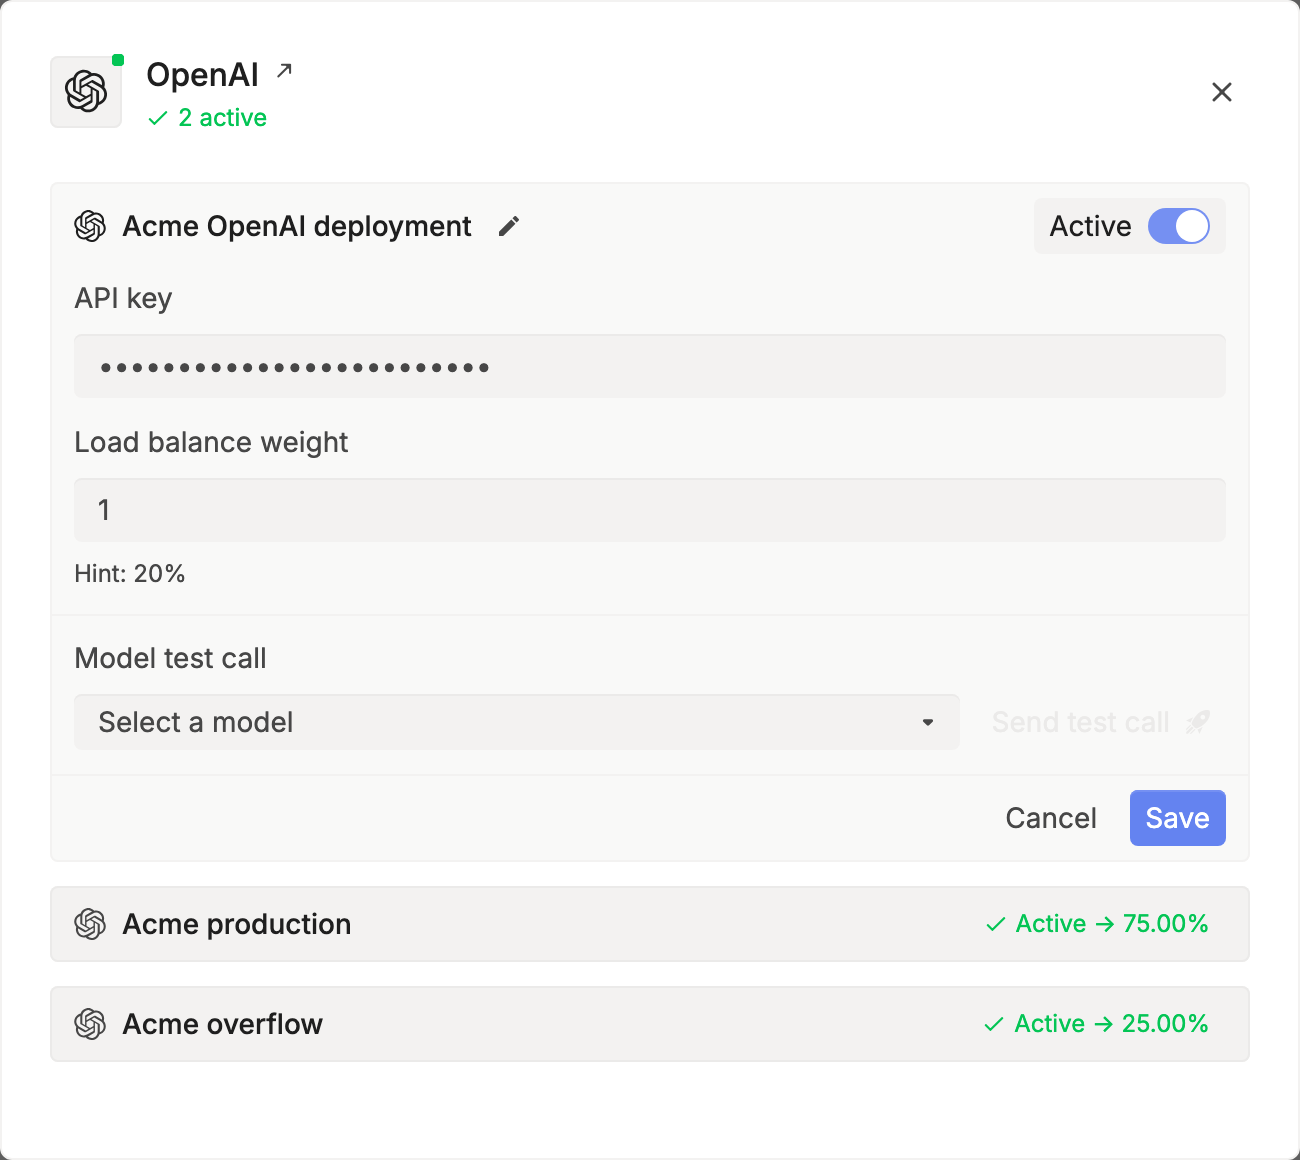Click the OpenAI icon on Acme production
The image size is (1300, 1160).
(90, 924)
